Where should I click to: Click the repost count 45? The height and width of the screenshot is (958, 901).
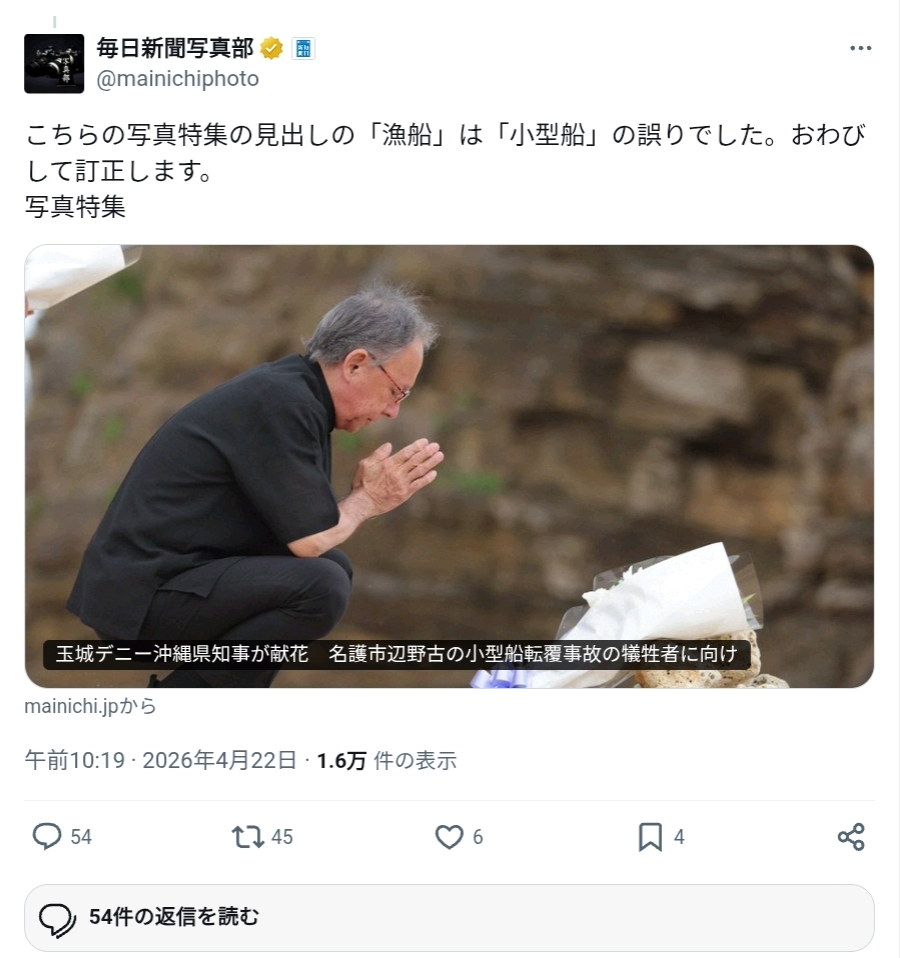(282, 837)
